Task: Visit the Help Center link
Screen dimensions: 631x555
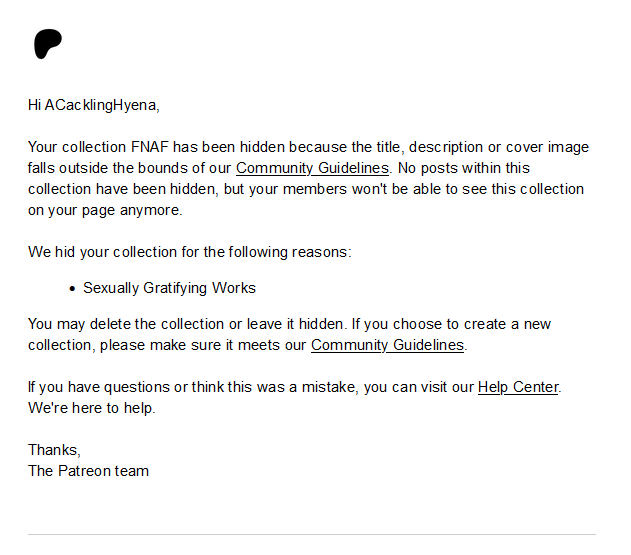Action: tap(518, 387)
